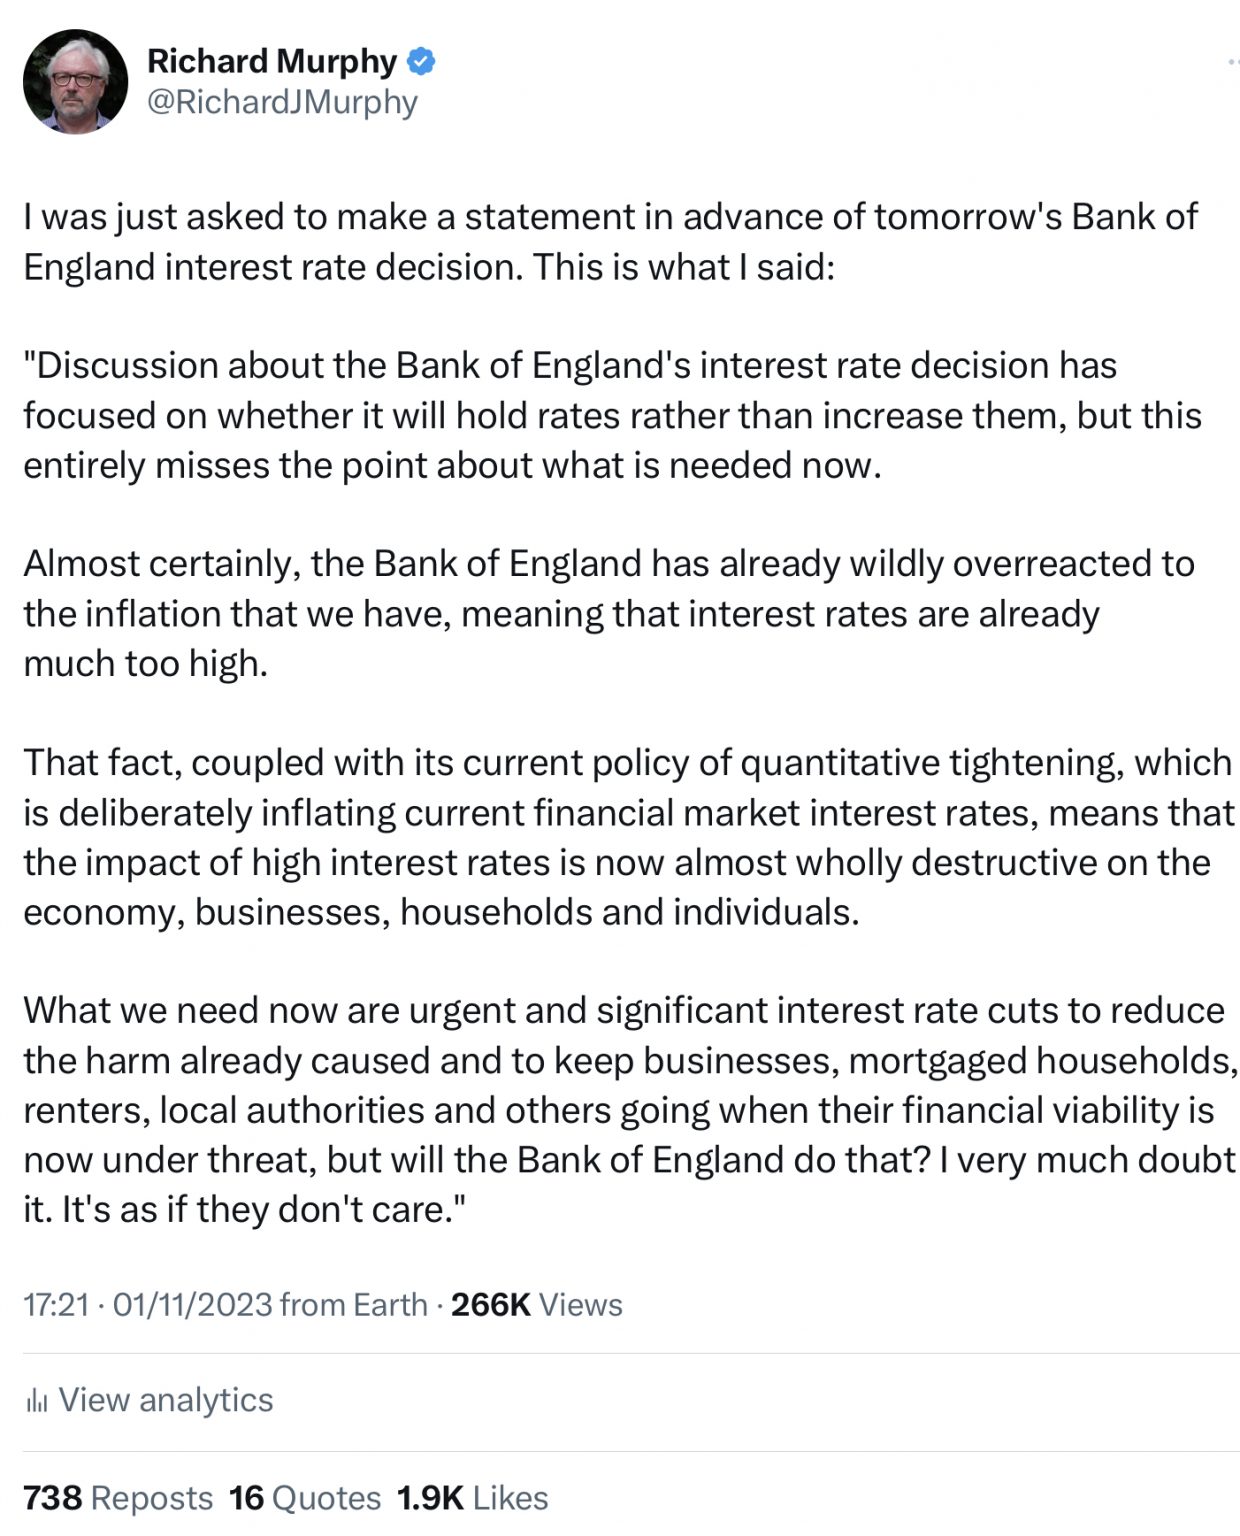Image resolution: width=1240 pixels, height=1536 pixels.
Task: Click the Richard Murphy display name
Action: [x=270, y=61]
